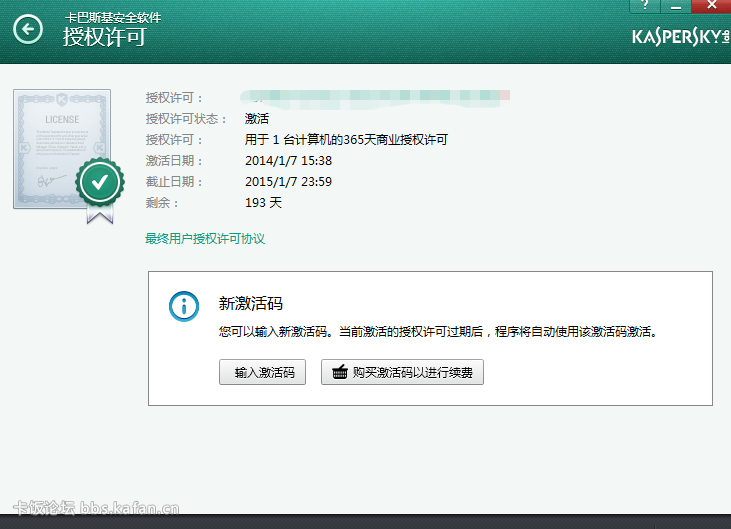Go back with the circular arrow icon
731x529 pixels.
[x=28, y=29]
